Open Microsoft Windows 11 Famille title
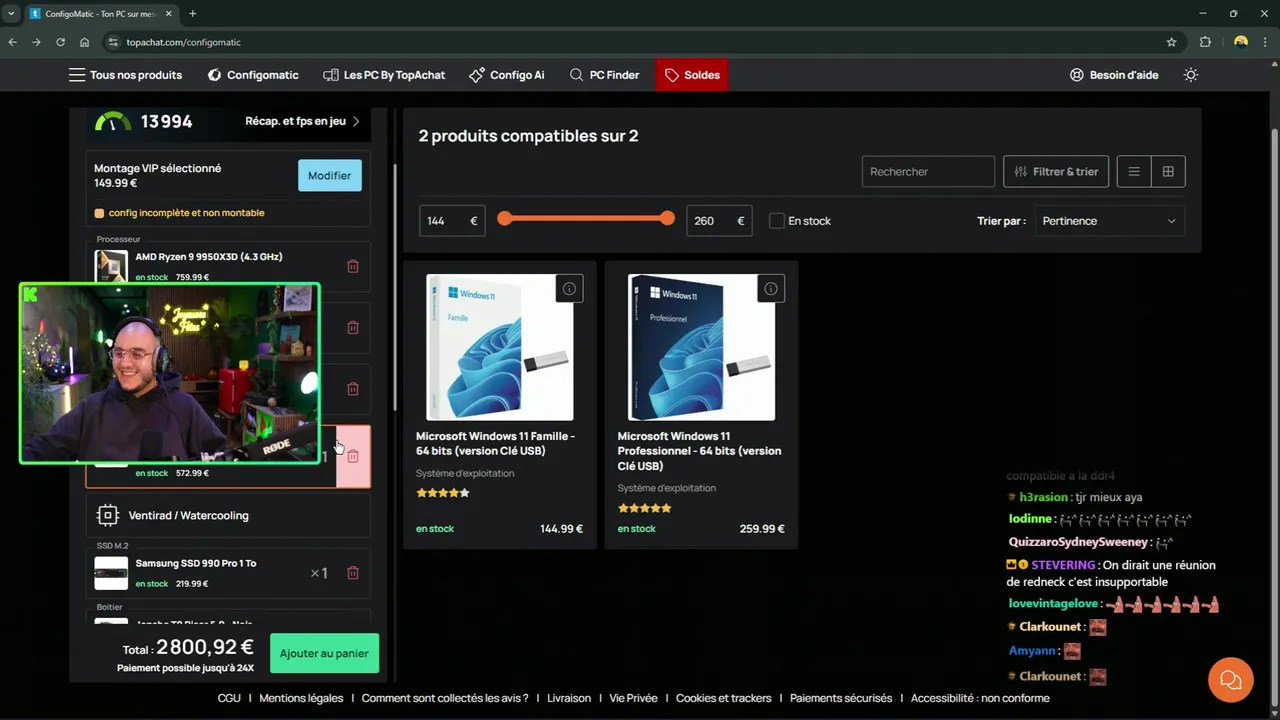Viewport: 1280px width, 720px height. (496, 444)
